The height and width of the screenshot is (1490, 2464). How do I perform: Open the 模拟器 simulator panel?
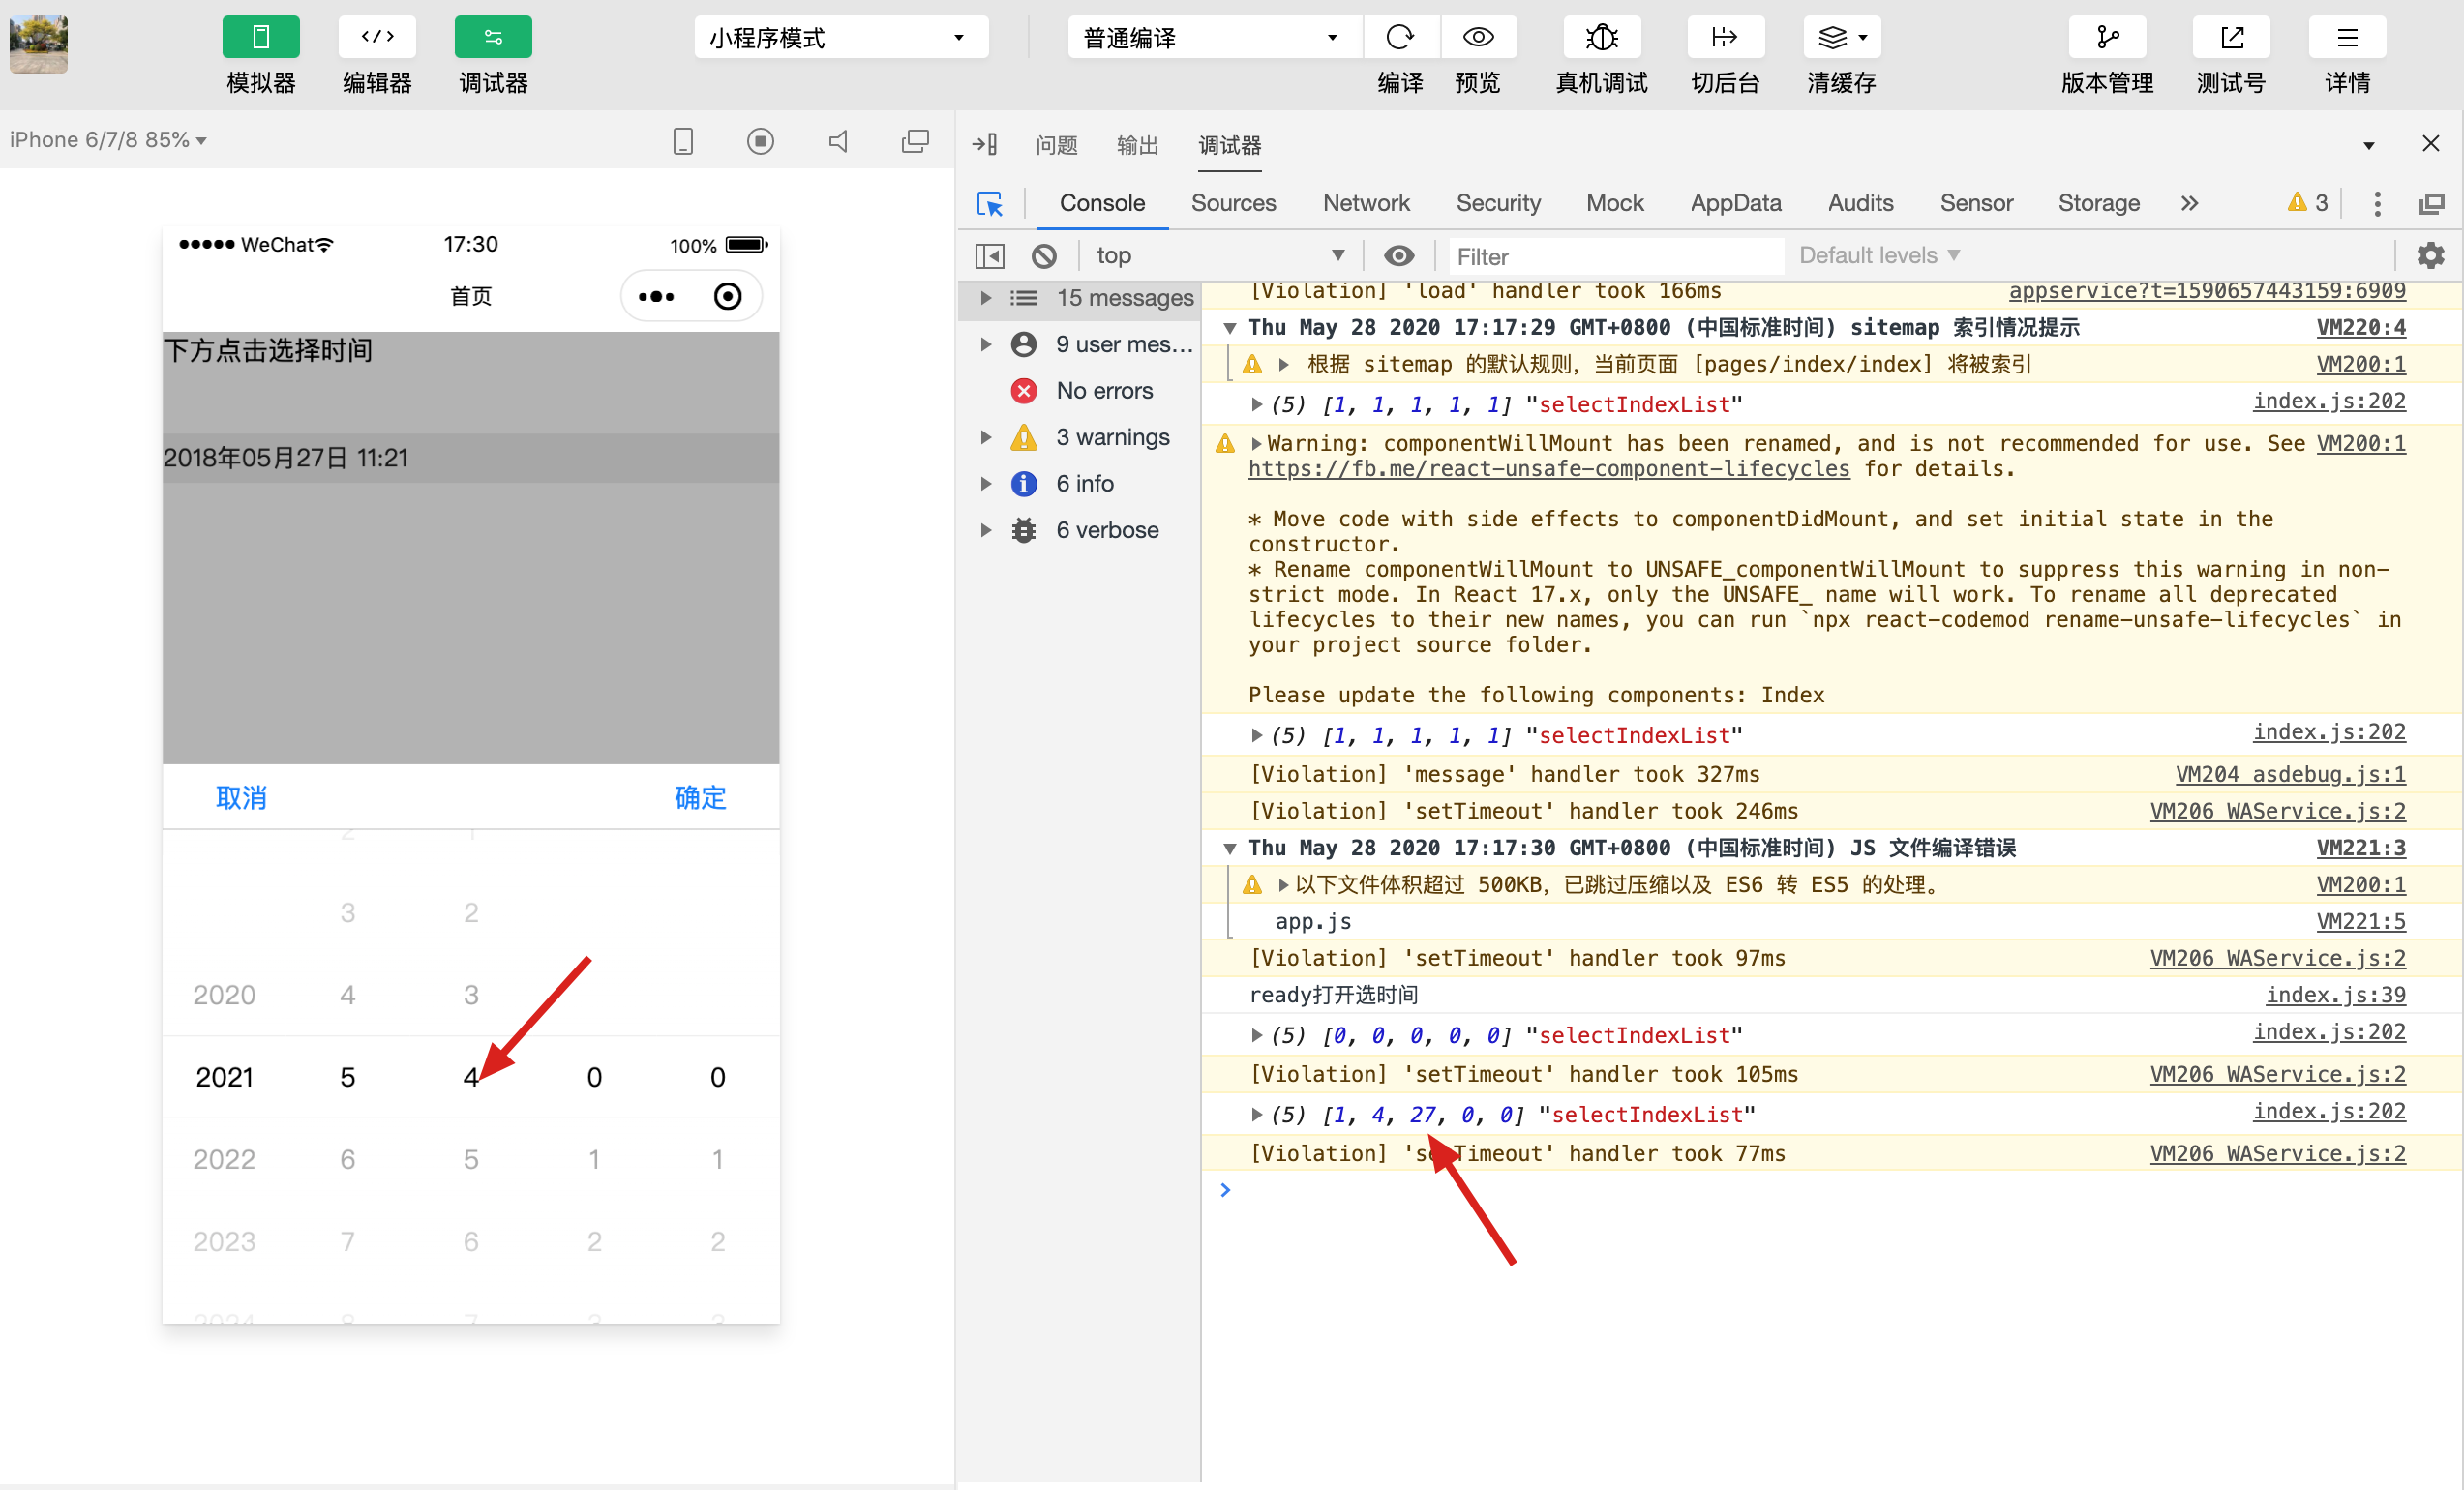[x=260, y=37]
